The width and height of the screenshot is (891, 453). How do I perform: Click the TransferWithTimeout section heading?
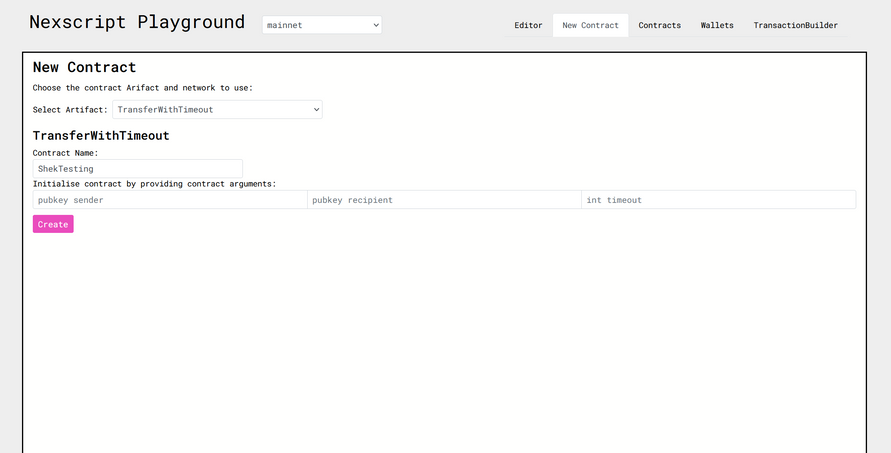[x=100, y=135]
